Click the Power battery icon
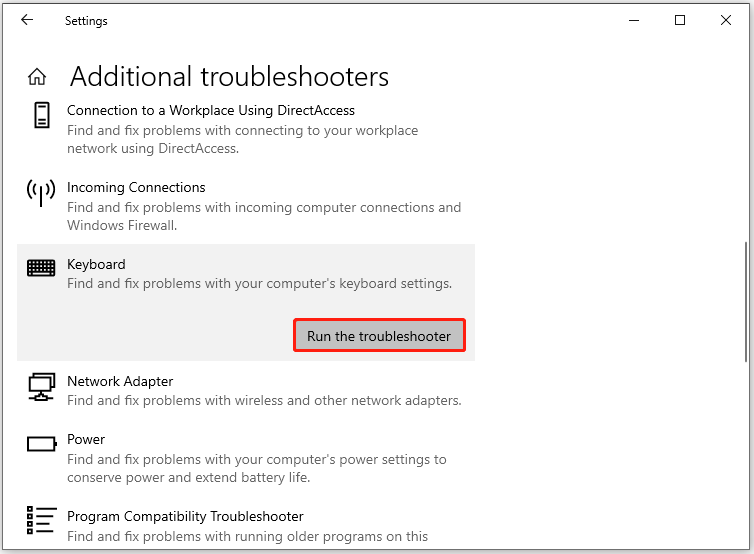The image size is (754, 554). 41,443
